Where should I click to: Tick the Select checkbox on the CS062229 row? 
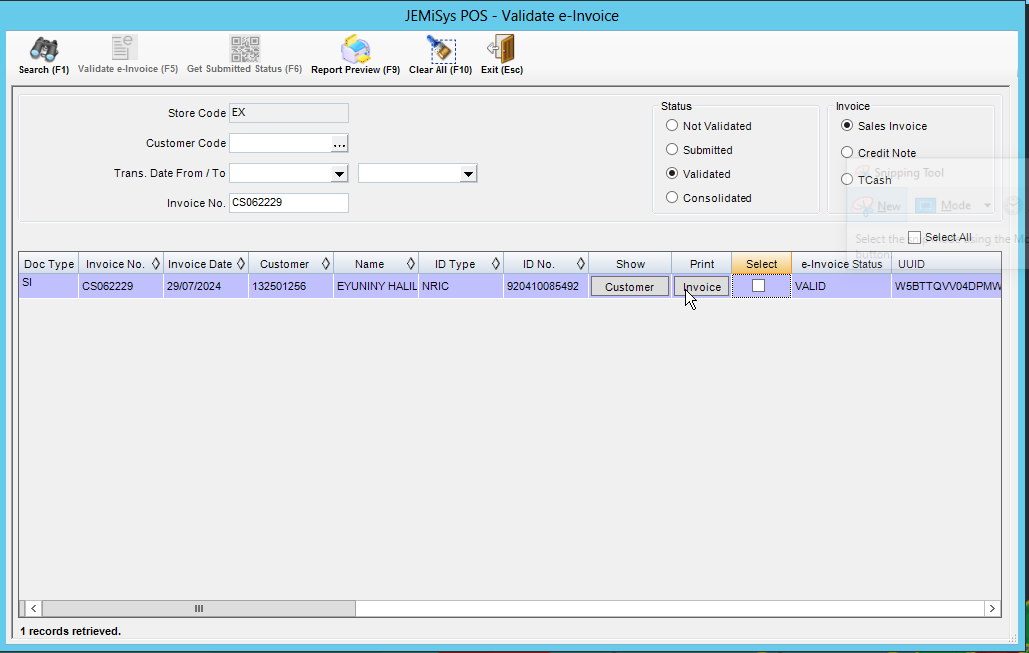(760, 286)
